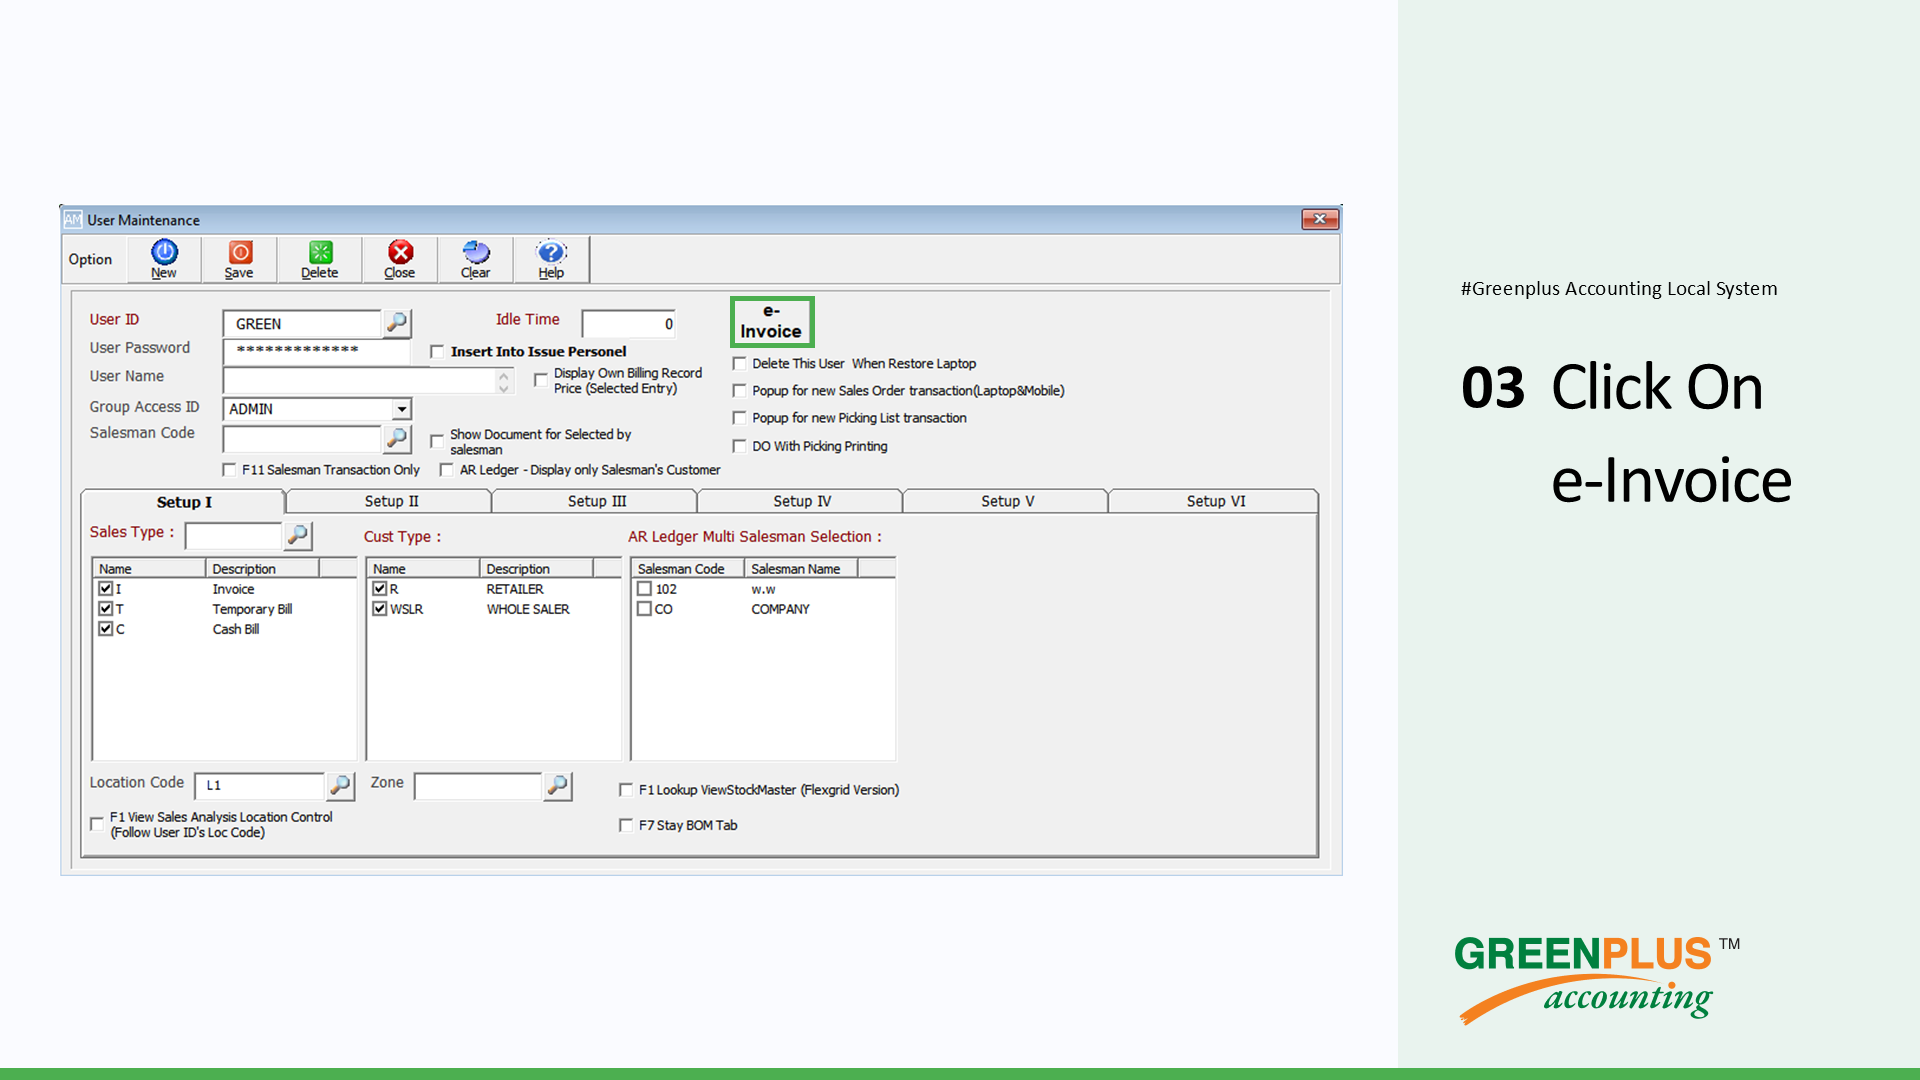Click the Close toolbar icon
This screenshot has height=1080, width=1920.
(x=400, y=258)
